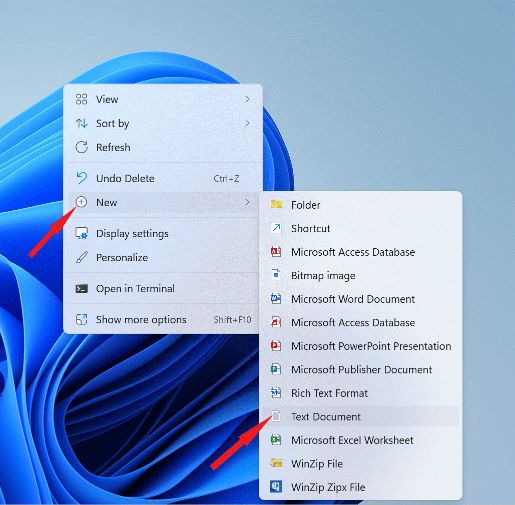The height and width of the screenshot is (505, 515).
Task: Expand the New submenu chevron
Action: coord(247,202)
